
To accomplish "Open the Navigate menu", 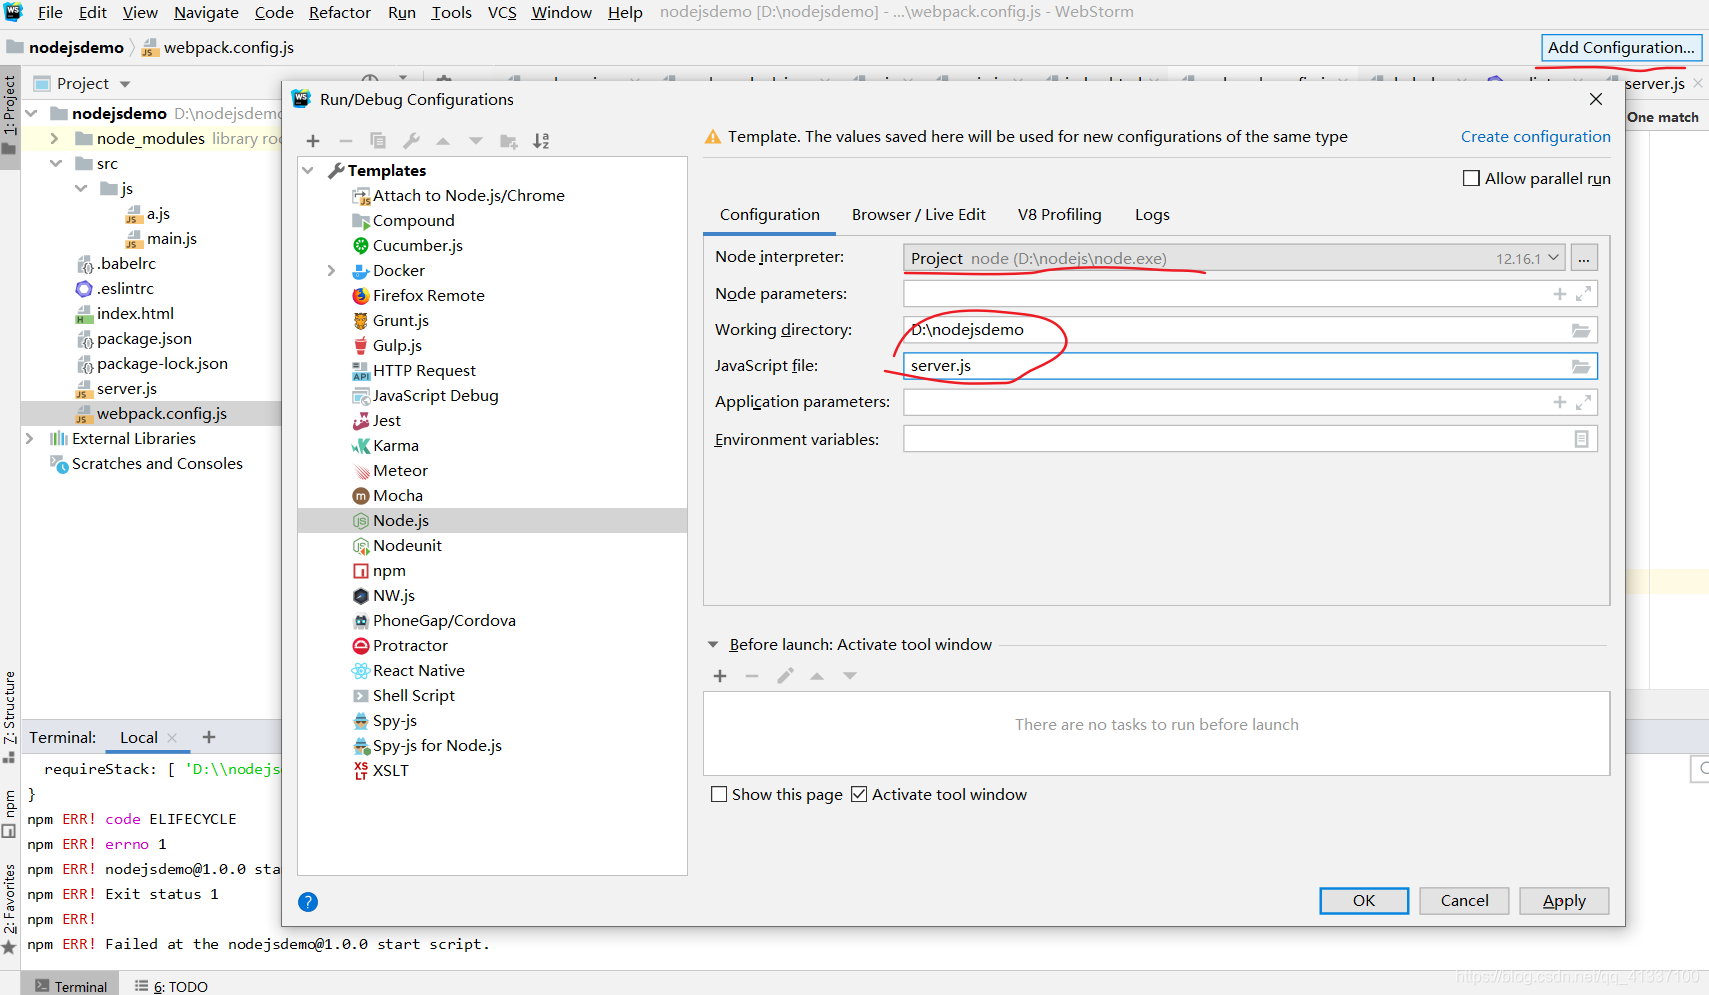I will [206, 13].
